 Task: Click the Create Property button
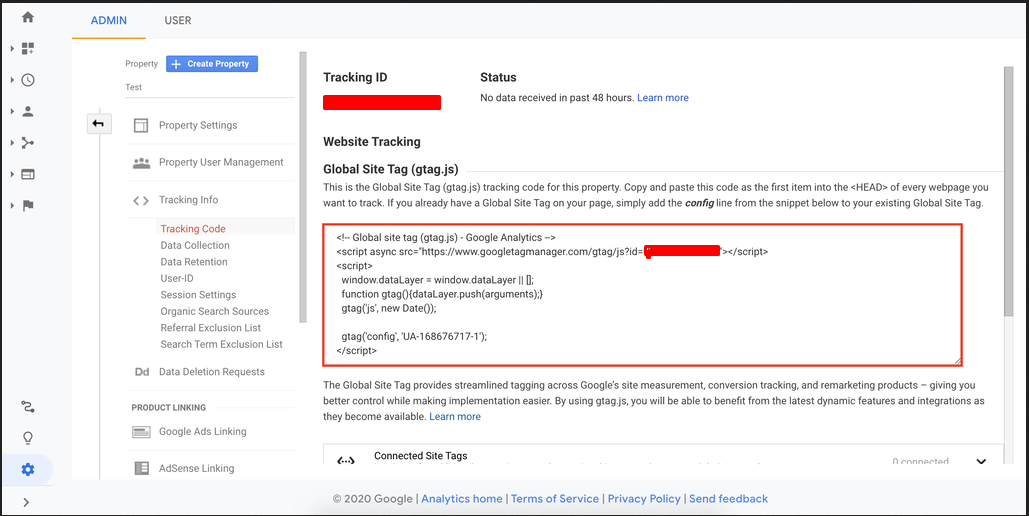tap(212, 64)
